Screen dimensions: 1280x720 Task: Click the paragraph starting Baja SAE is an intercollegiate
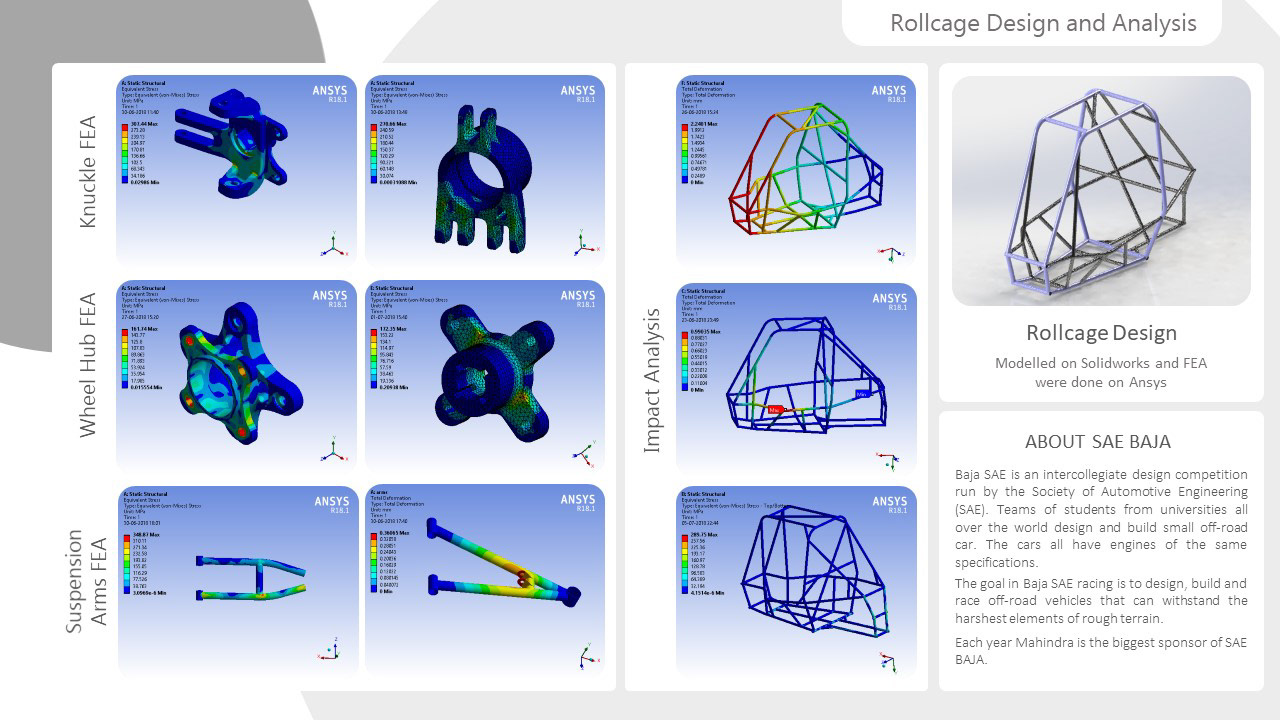click(1101, 518)
